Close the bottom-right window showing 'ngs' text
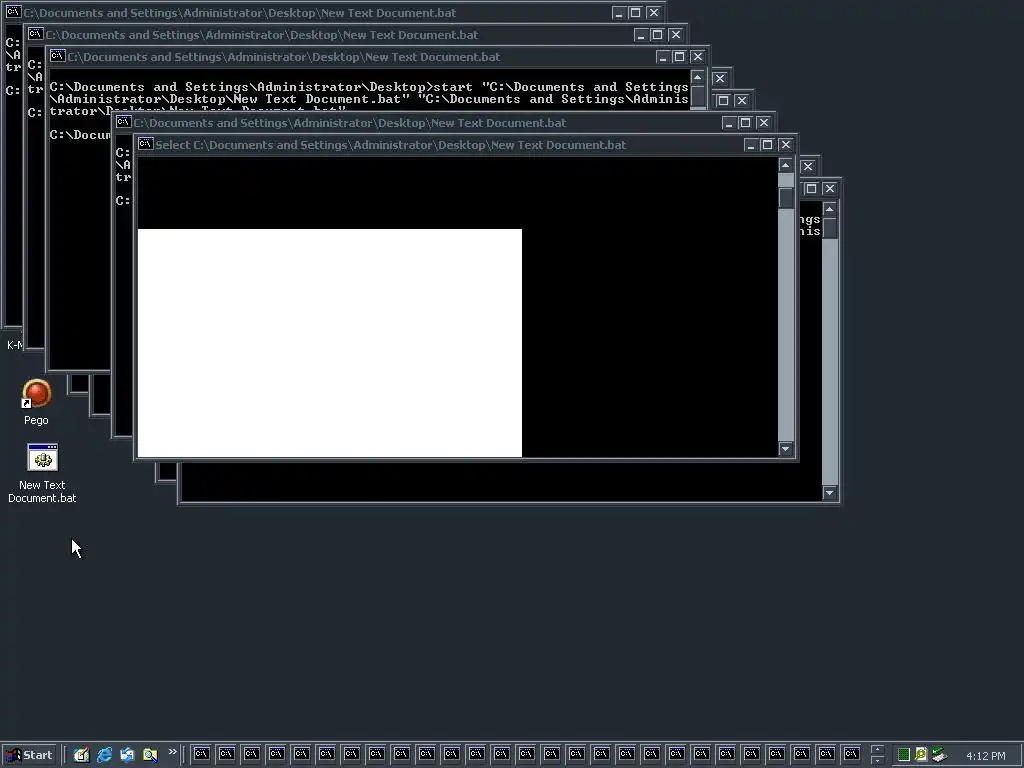The height and width of the screenshot is (768, 1024). (x=829, y=189)
